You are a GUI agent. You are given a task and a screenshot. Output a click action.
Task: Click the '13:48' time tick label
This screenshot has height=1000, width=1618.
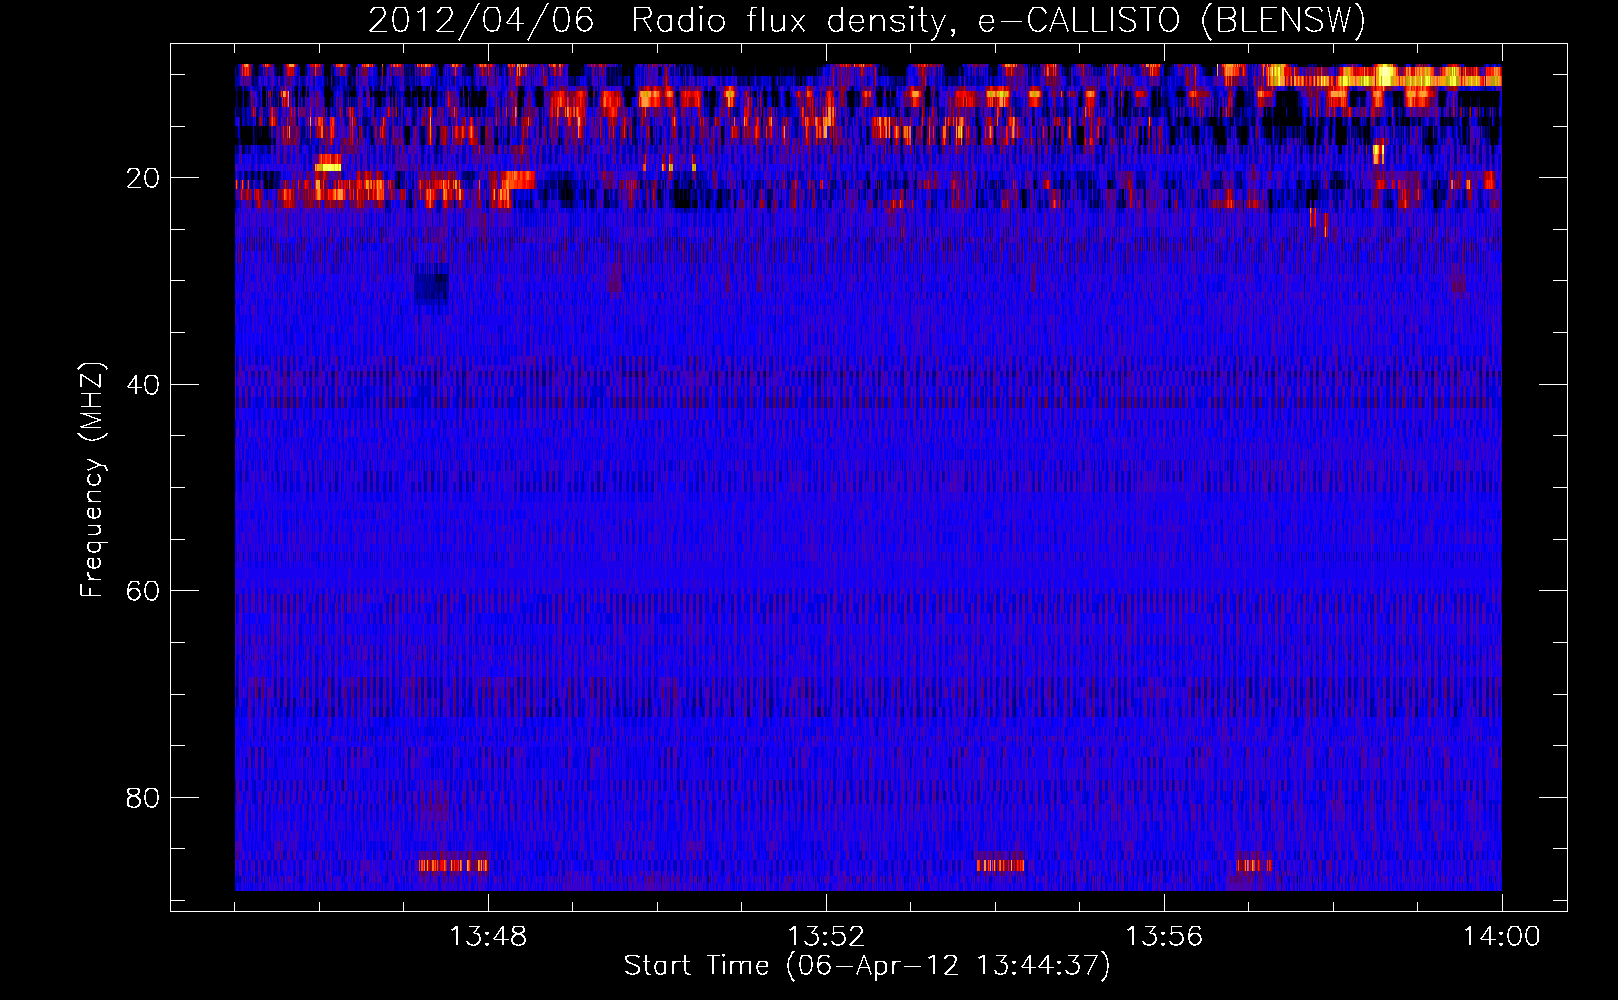click(488, 937)
